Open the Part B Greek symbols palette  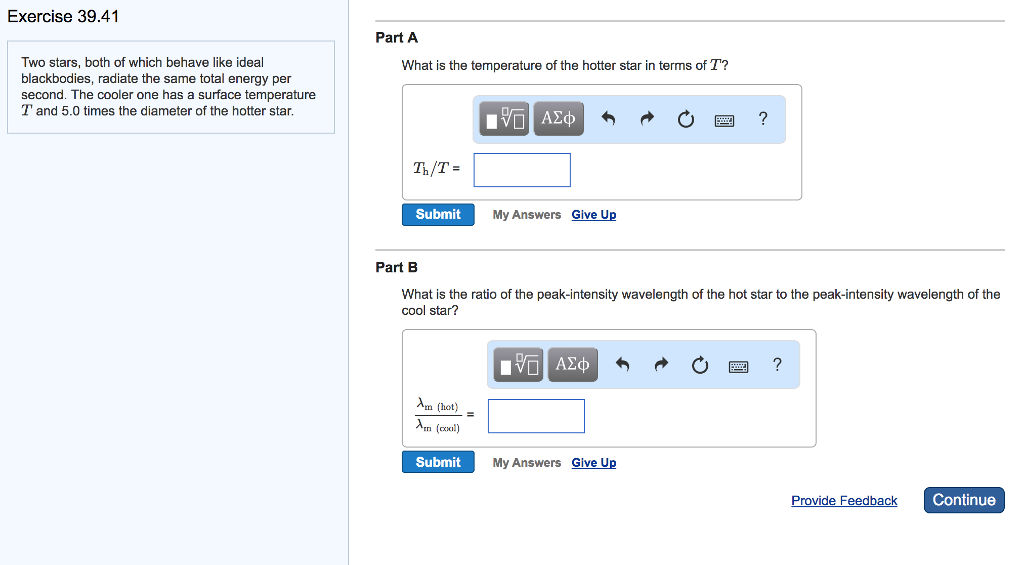click(572, 365)
